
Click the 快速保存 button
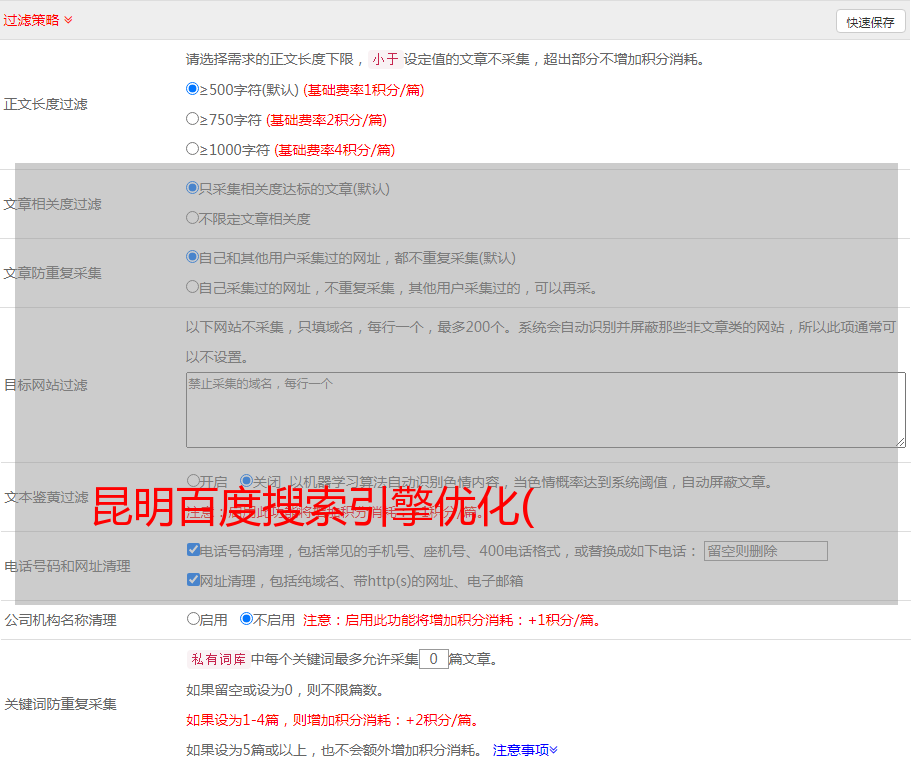[870, 22]
